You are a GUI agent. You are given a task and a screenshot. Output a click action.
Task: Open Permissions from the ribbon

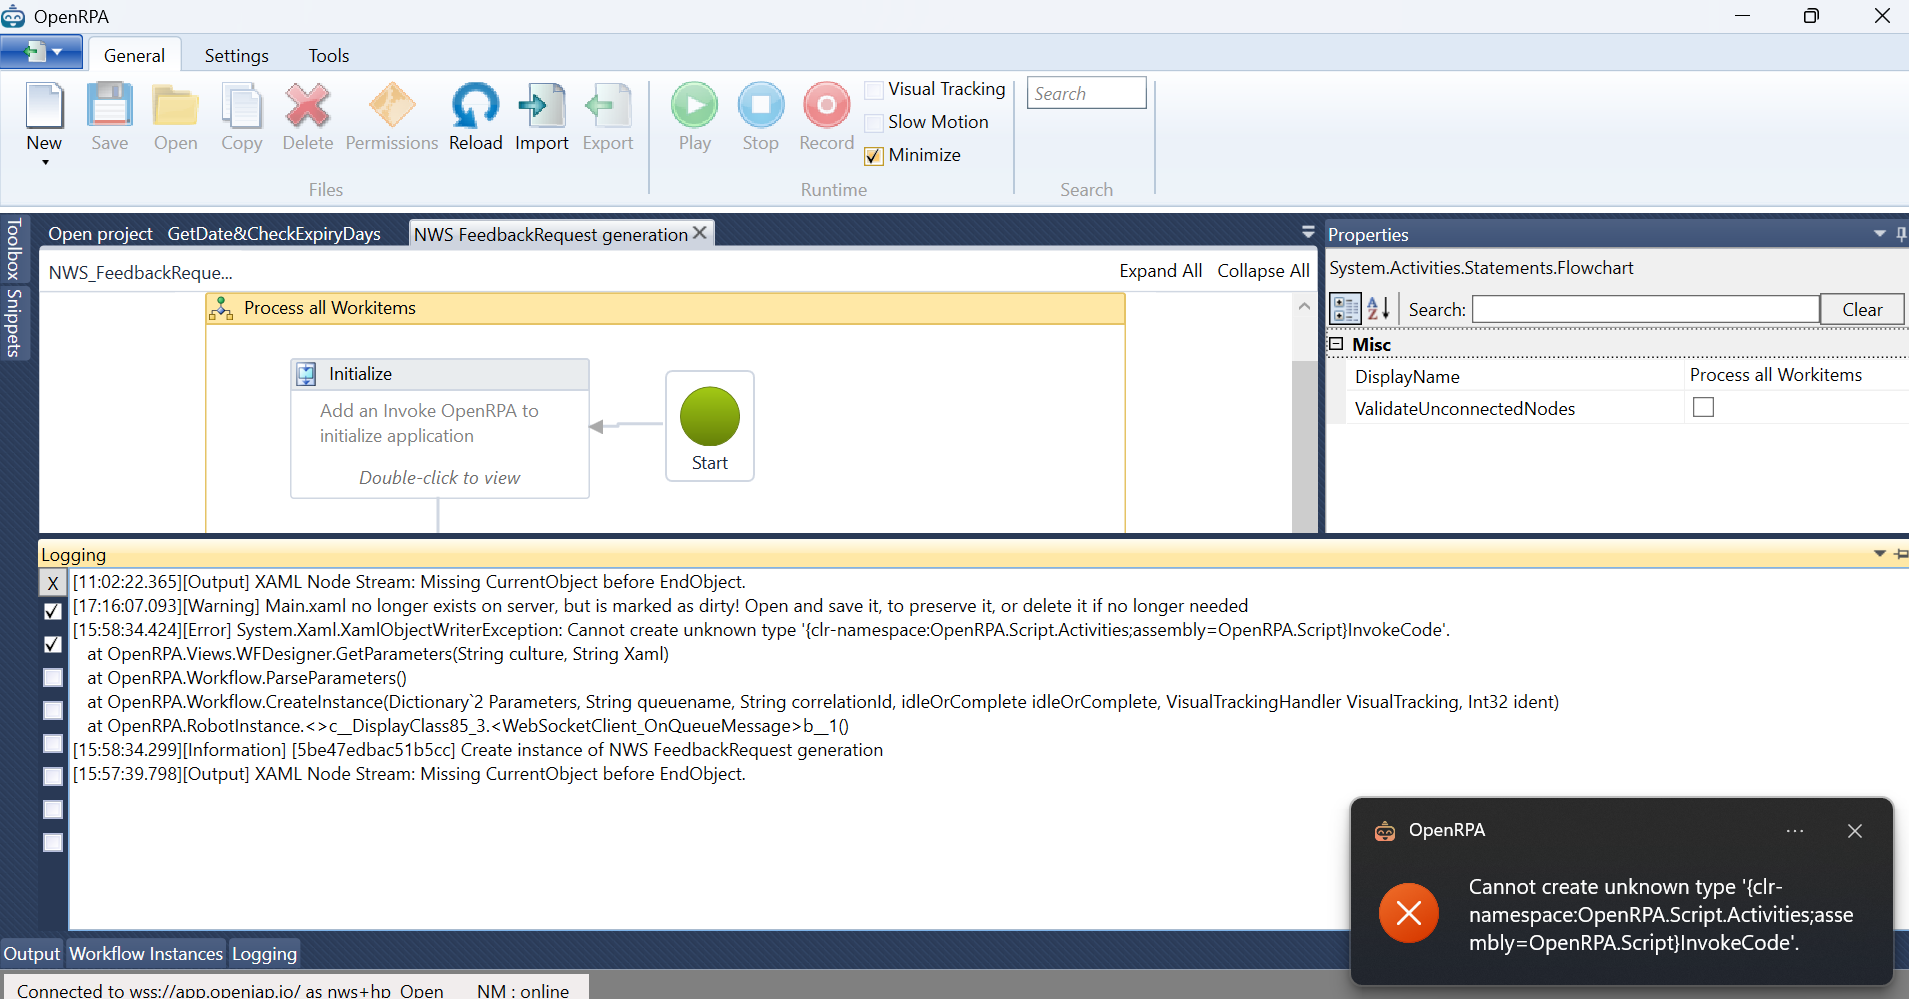click(x=392, y=106)
